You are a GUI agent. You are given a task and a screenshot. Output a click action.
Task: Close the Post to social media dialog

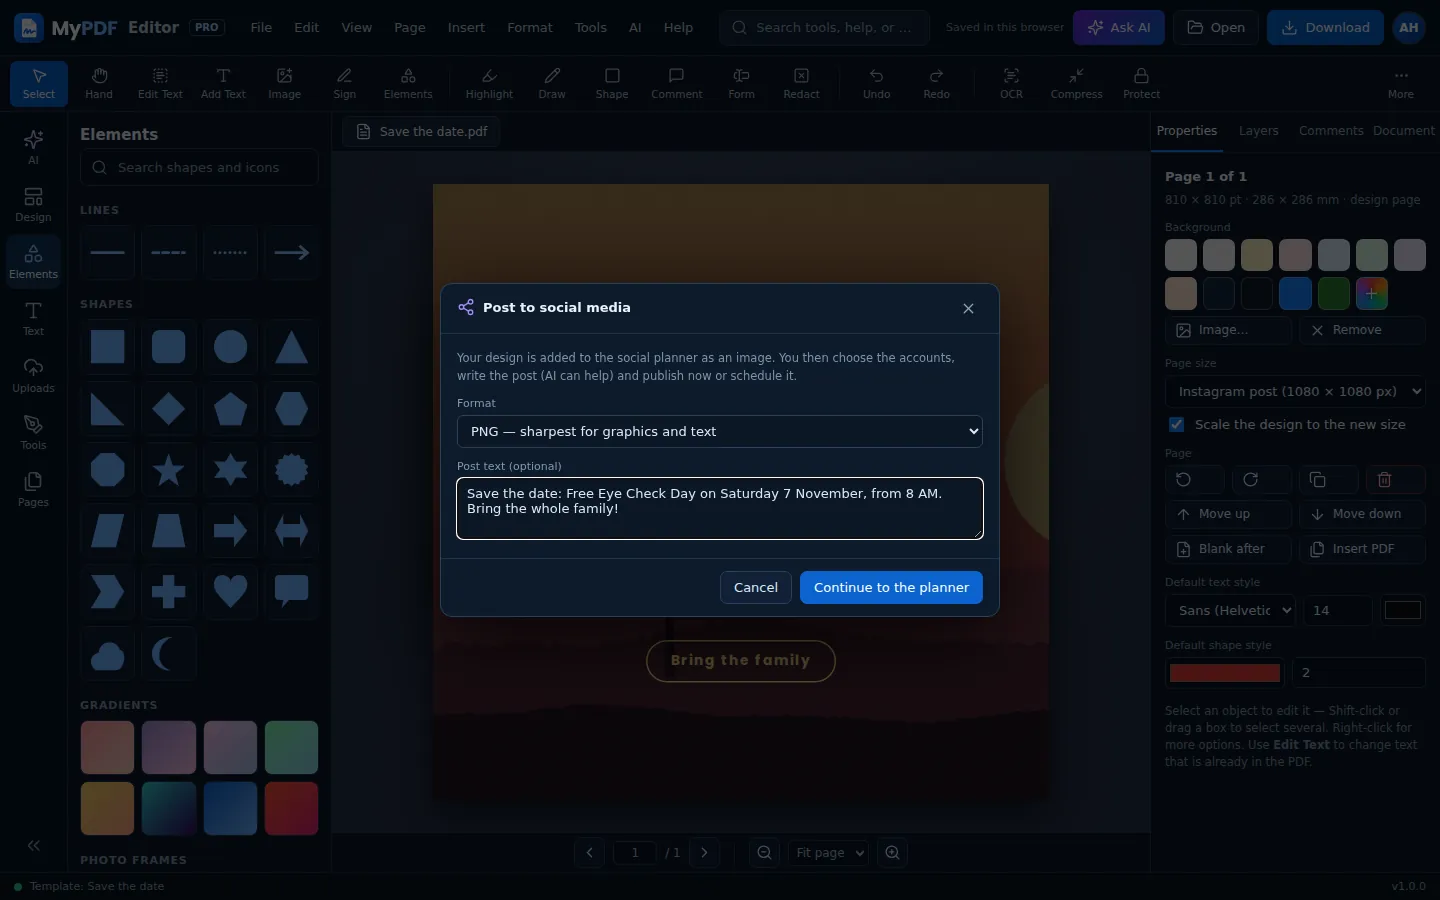[x=968, y=308]
